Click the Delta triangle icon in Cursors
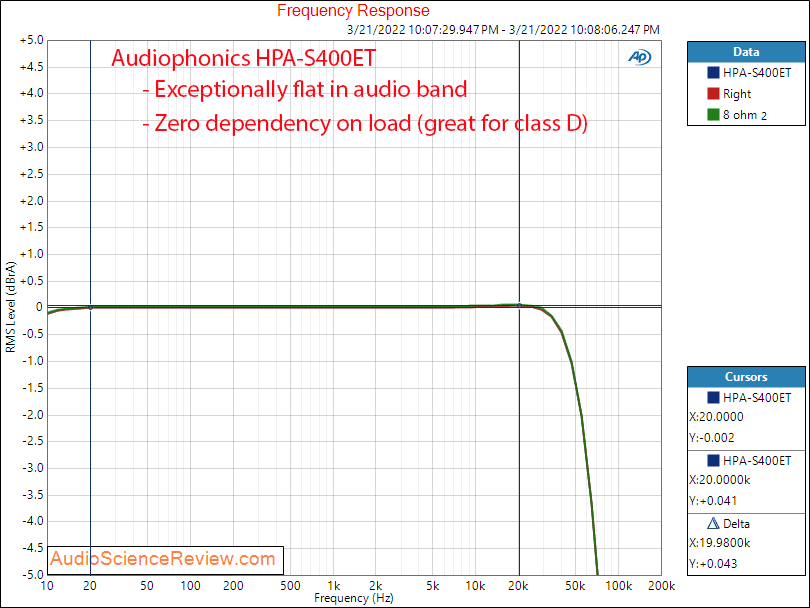This screenshot has height=608, width=810. pos(713,523)
